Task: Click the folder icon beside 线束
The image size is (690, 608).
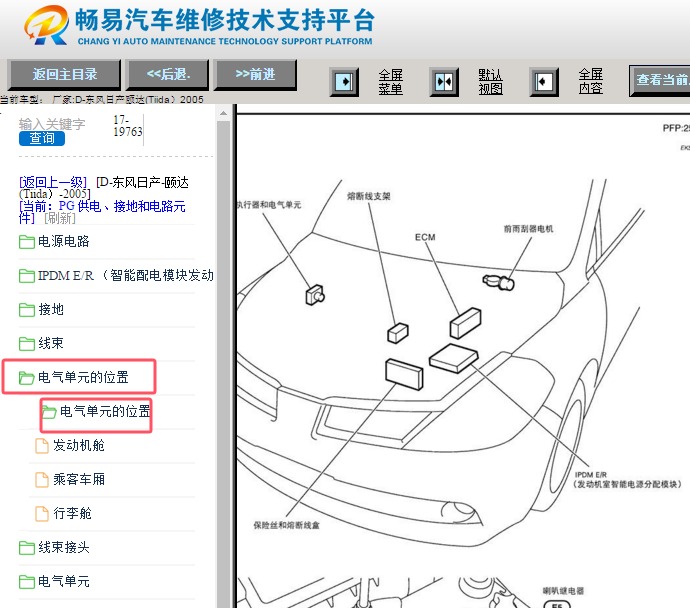Action: (27, 344)
